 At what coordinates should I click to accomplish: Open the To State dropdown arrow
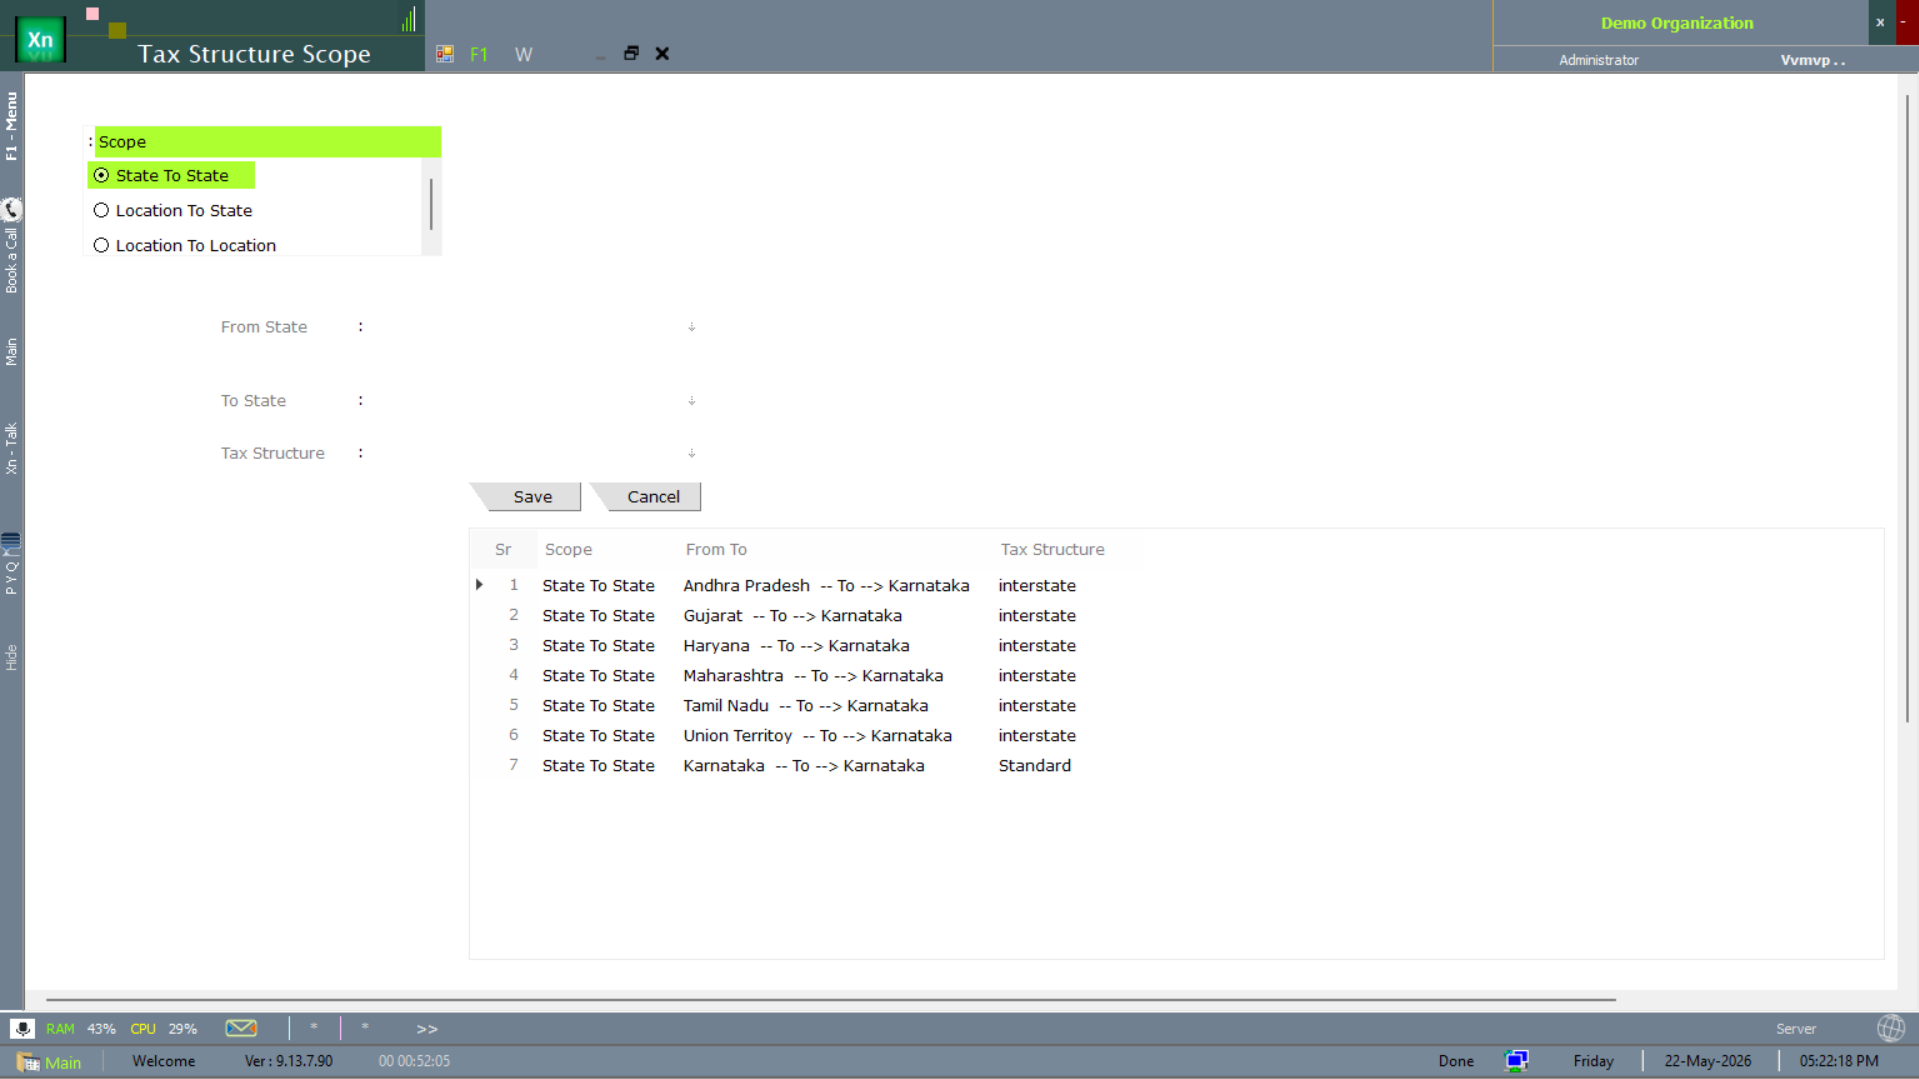(x=691, y=401)
